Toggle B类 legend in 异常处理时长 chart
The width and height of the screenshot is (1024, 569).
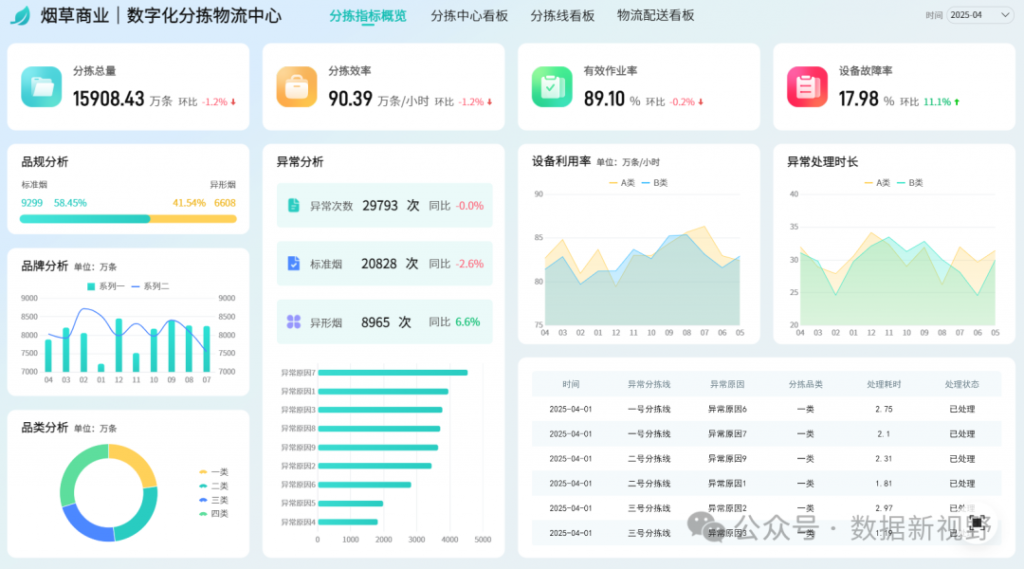(x=911, y=183)
